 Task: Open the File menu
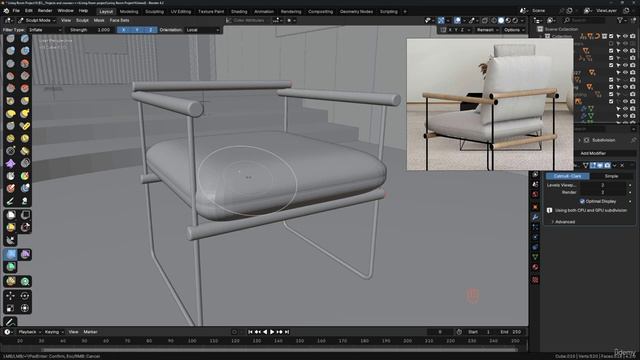click(x=16, y=11)
